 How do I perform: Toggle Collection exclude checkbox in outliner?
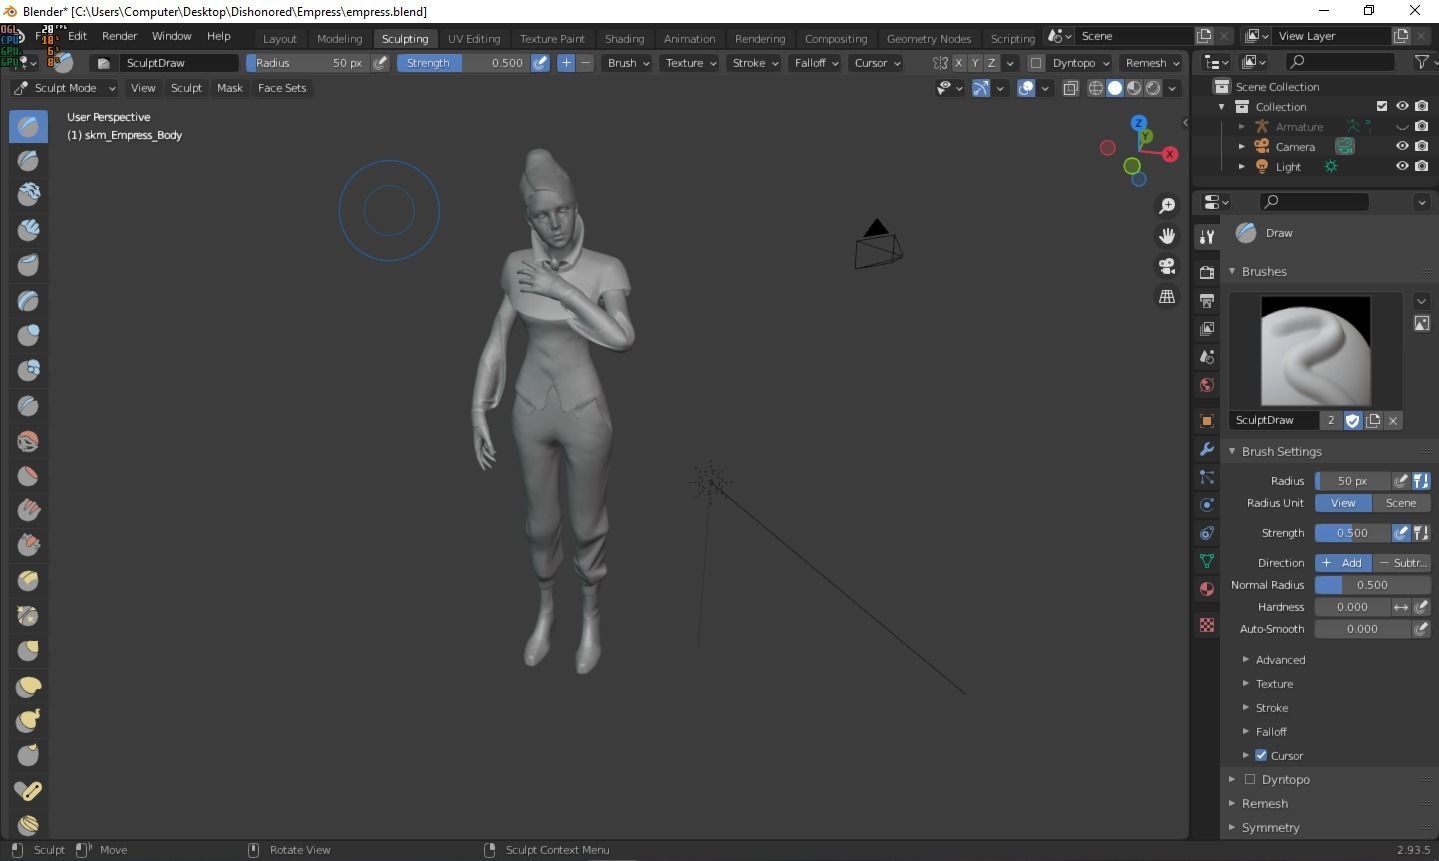click(x=1382, y=106)
